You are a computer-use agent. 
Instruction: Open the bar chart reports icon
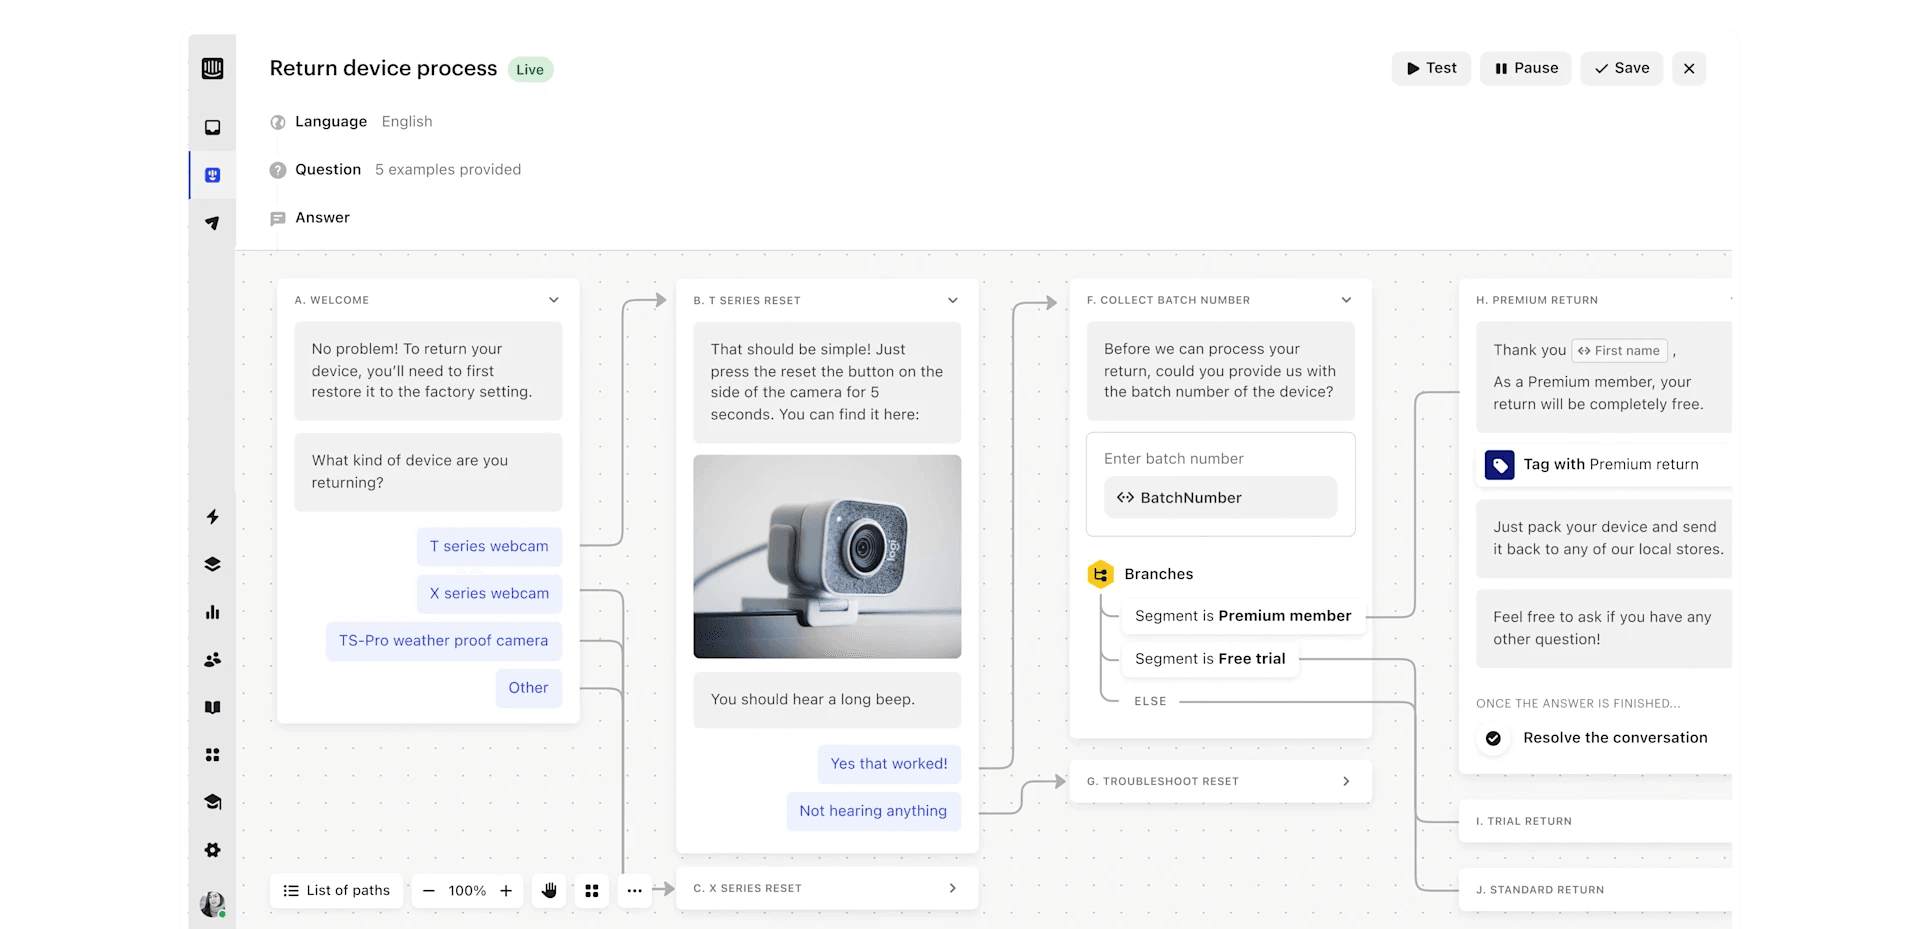tap(212, 612)
